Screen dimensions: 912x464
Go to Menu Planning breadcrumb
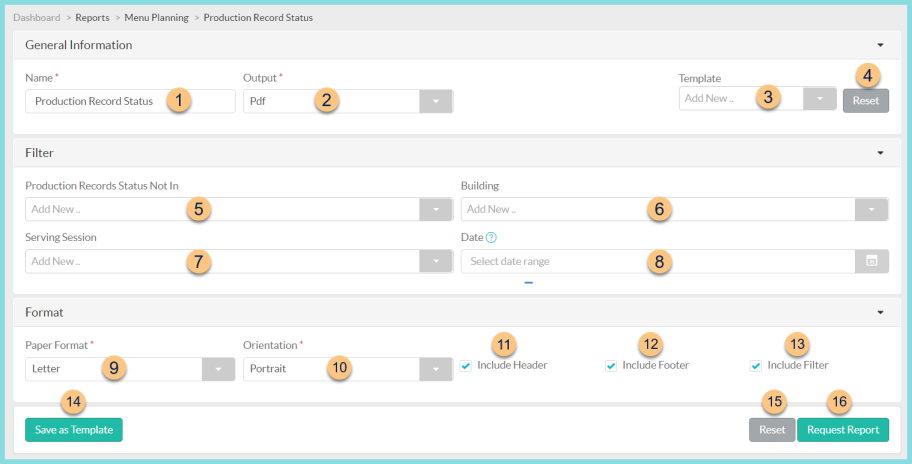(156, 17)
